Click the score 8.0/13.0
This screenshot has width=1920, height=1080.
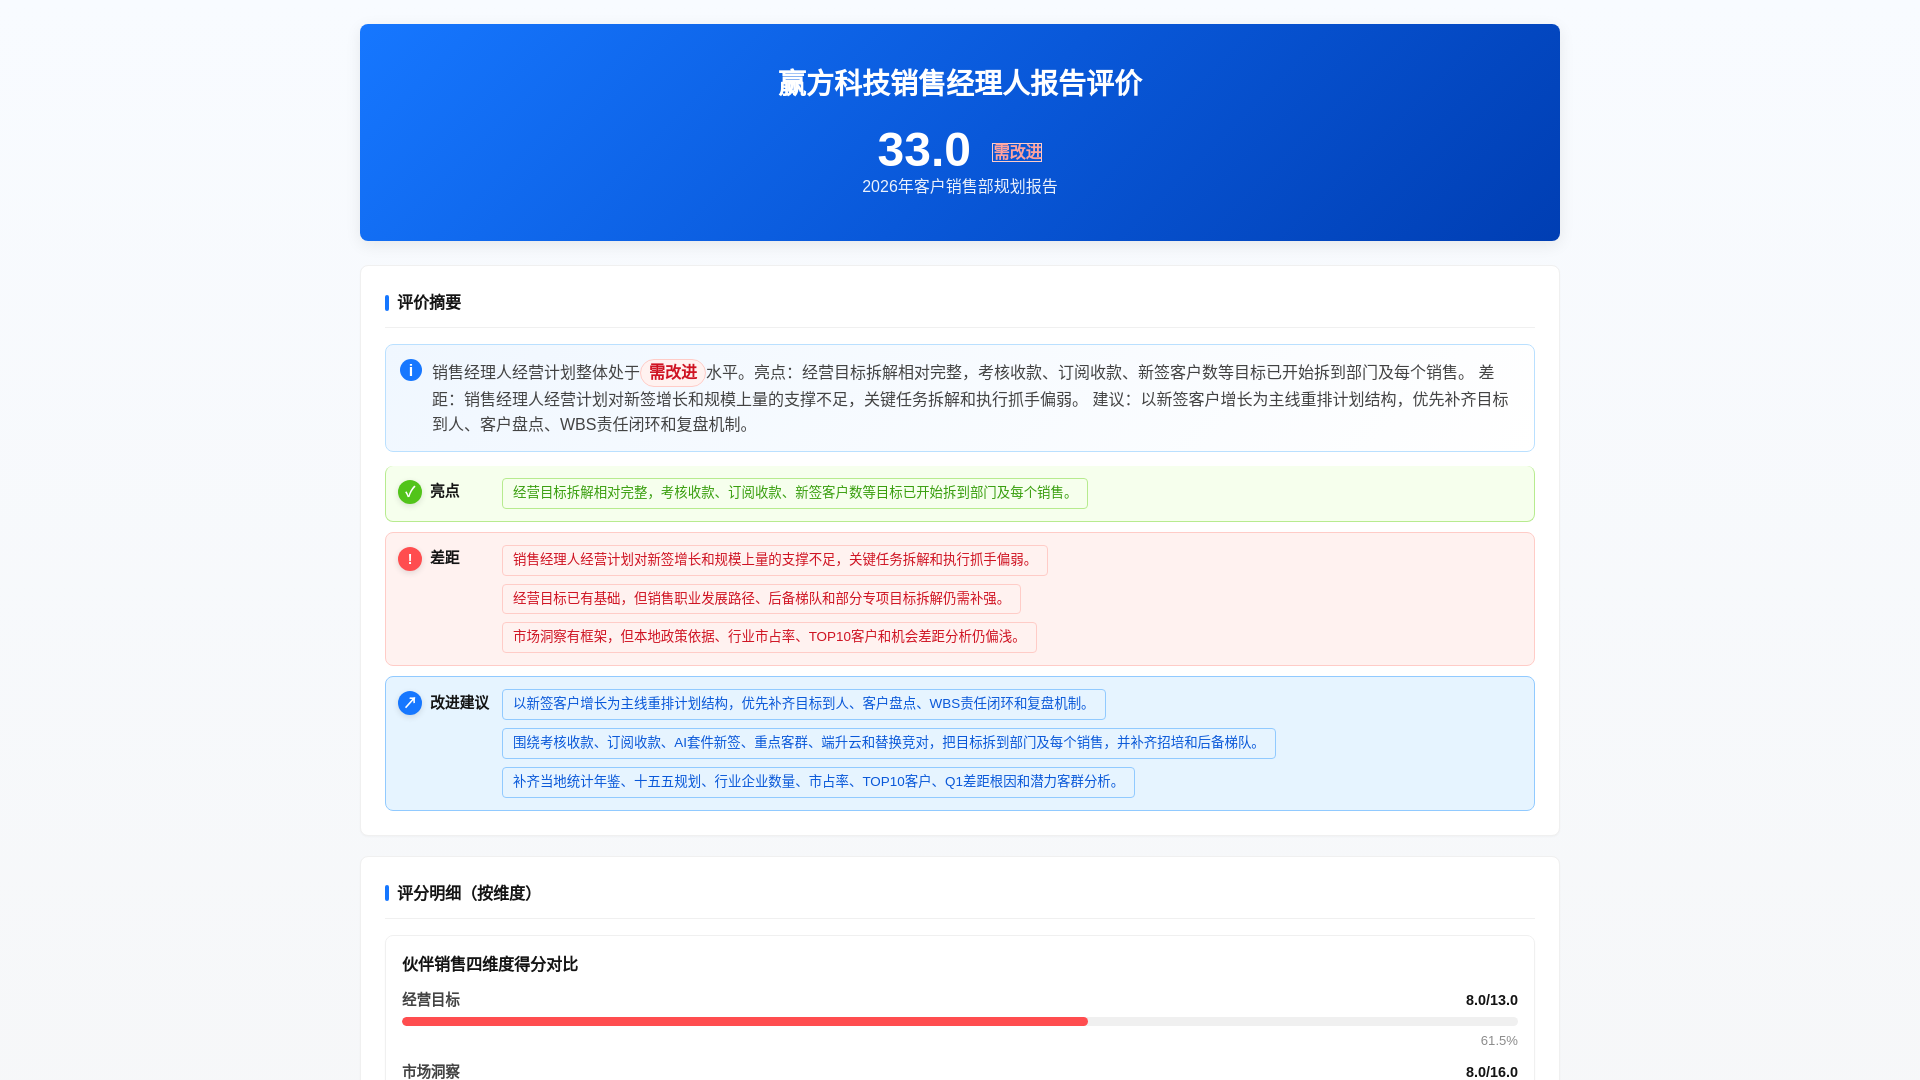1492,1000
